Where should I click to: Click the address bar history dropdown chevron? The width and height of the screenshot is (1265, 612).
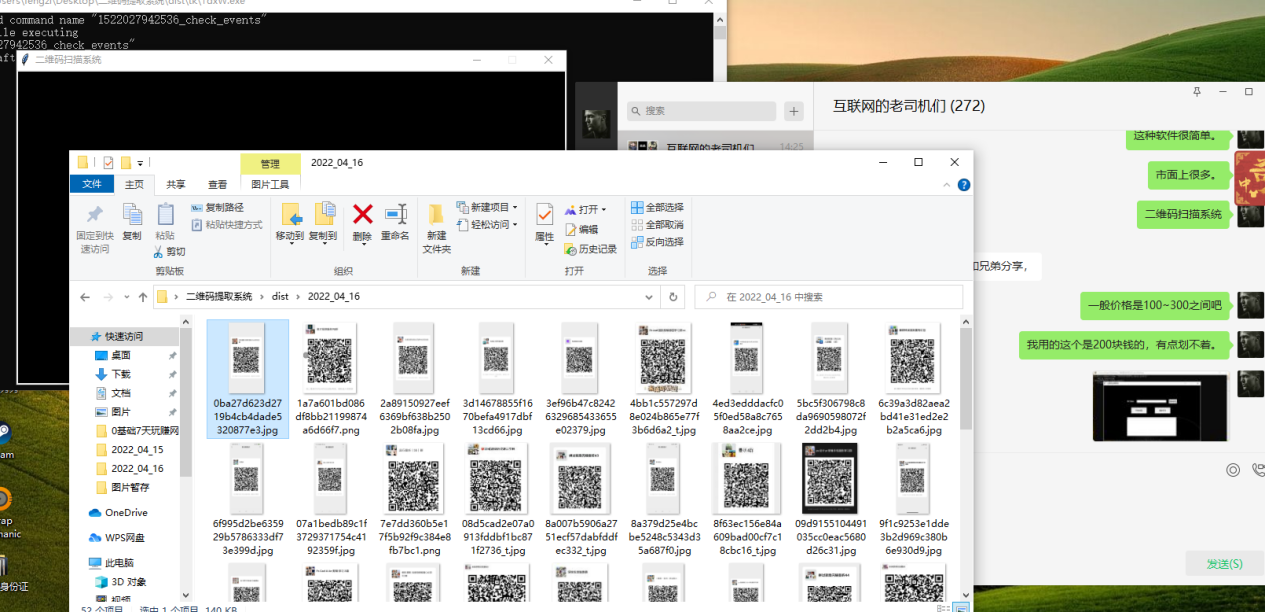point(649,297)
